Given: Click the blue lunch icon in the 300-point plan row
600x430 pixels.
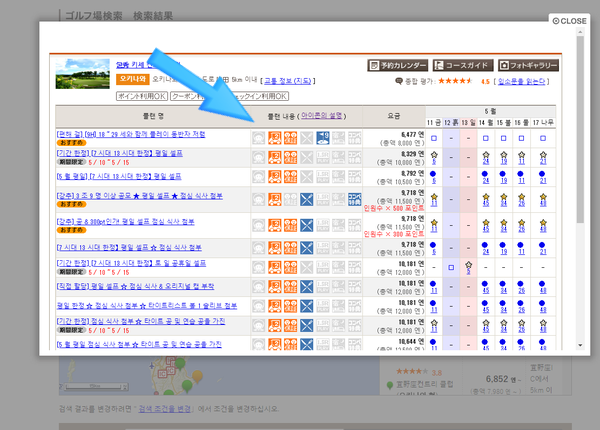Looking at the screenshot, I should (307, 225).
